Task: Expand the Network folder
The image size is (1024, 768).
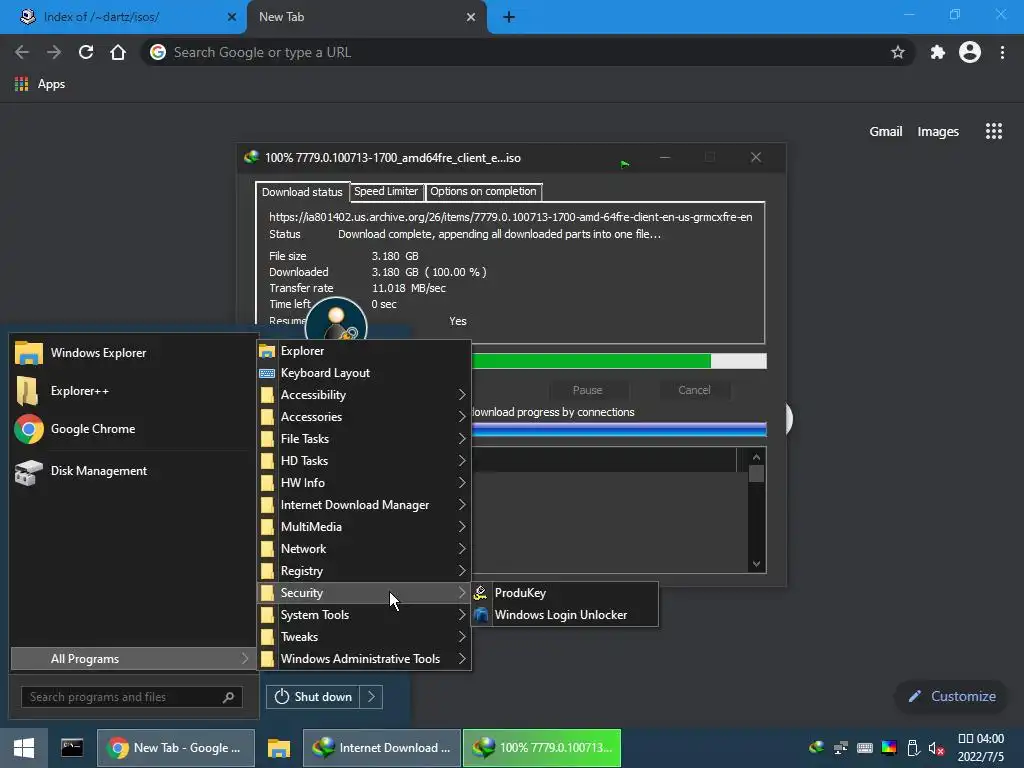Action: pyautogui.click(x=364, y=549)
